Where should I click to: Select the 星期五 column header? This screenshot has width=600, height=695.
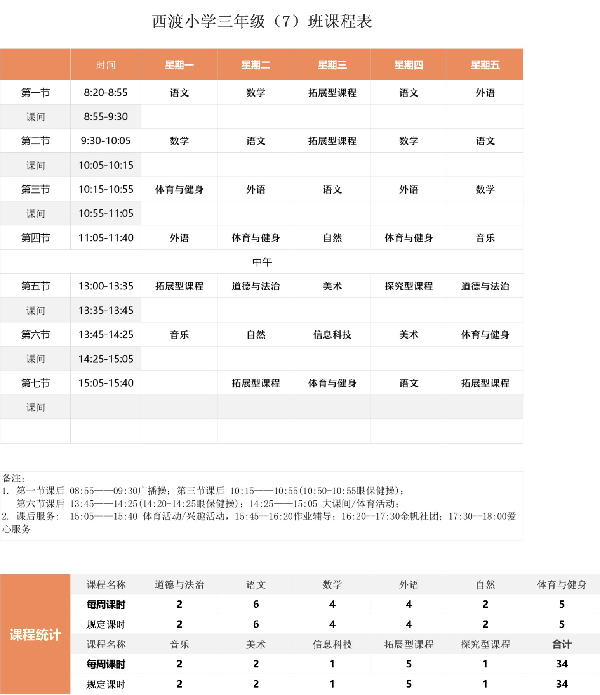pos(485,65)
